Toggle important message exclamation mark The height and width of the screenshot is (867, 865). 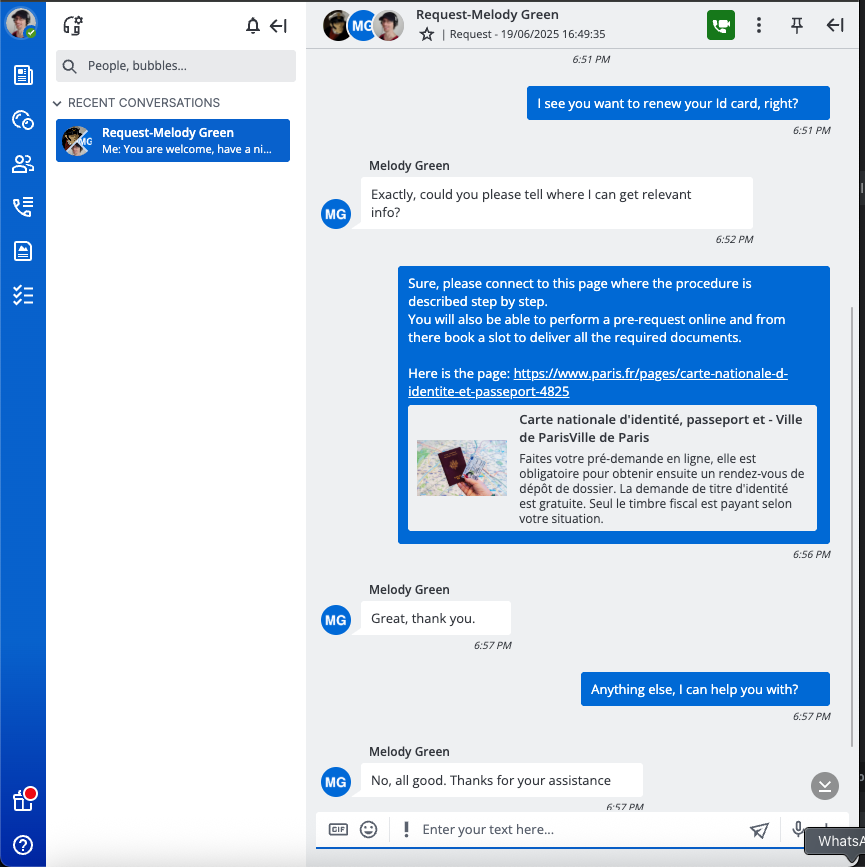pyautogui.click(x=406, y=829)
